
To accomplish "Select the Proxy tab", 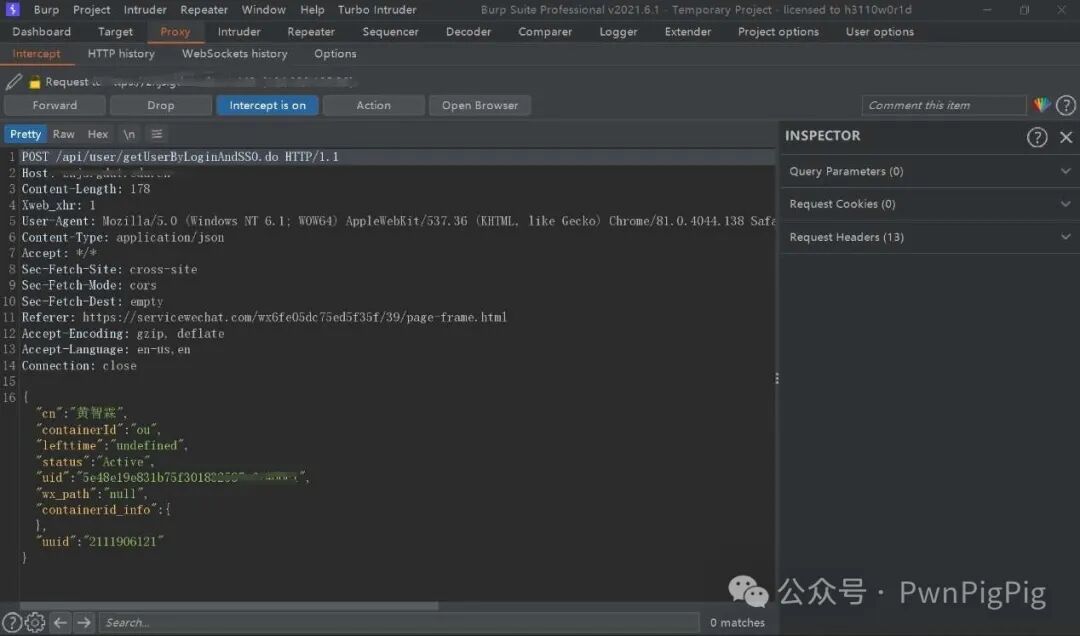I will tap(175, 32).
